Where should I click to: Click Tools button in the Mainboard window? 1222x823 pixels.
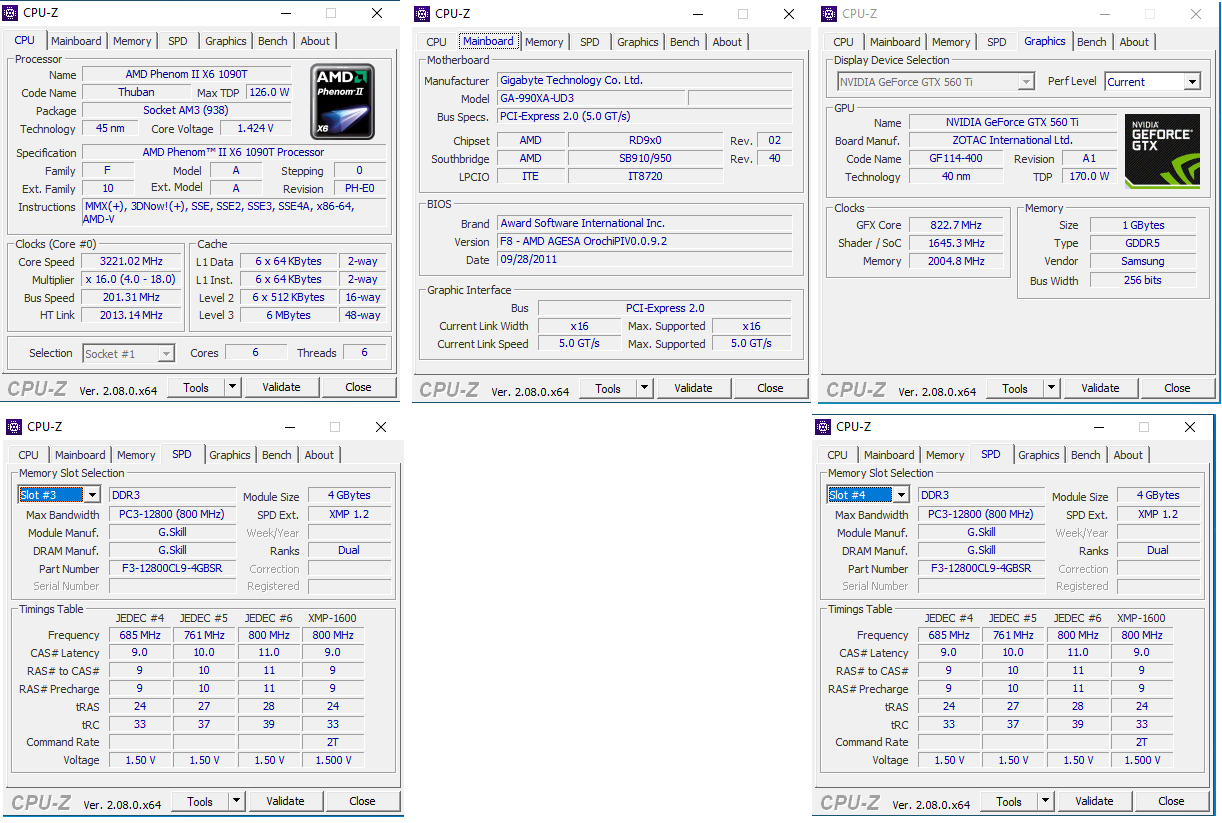pyautogui.click(x=607, y=389)
